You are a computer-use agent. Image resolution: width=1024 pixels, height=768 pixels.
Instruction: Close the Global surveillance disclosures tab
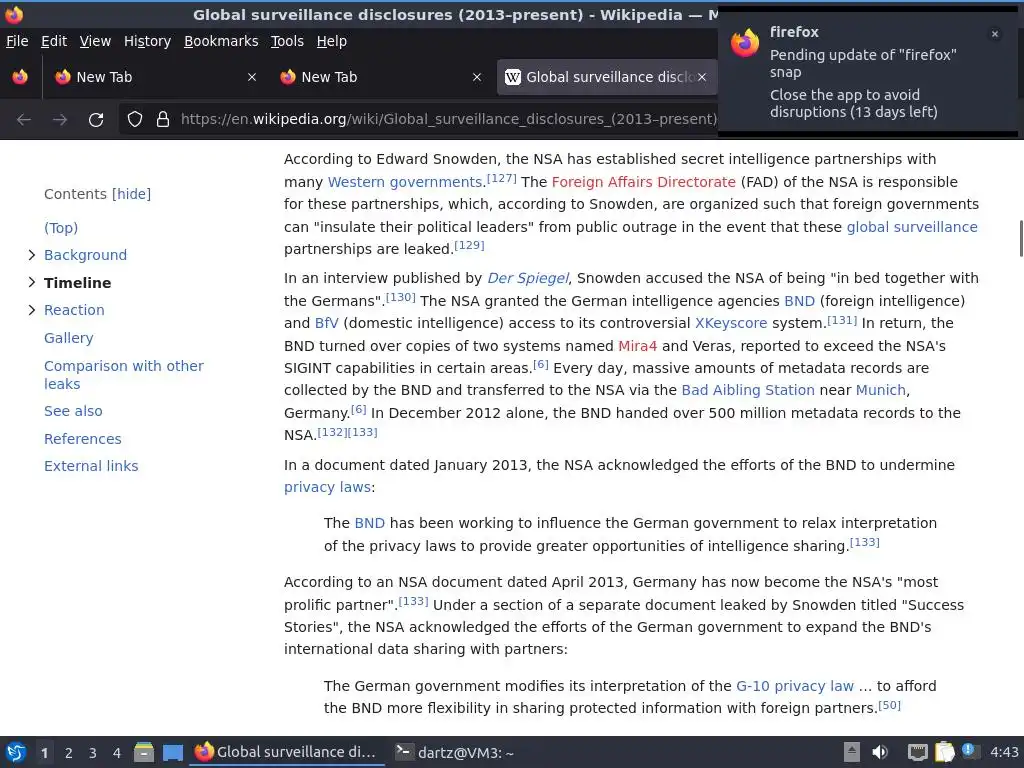[702, 77]
